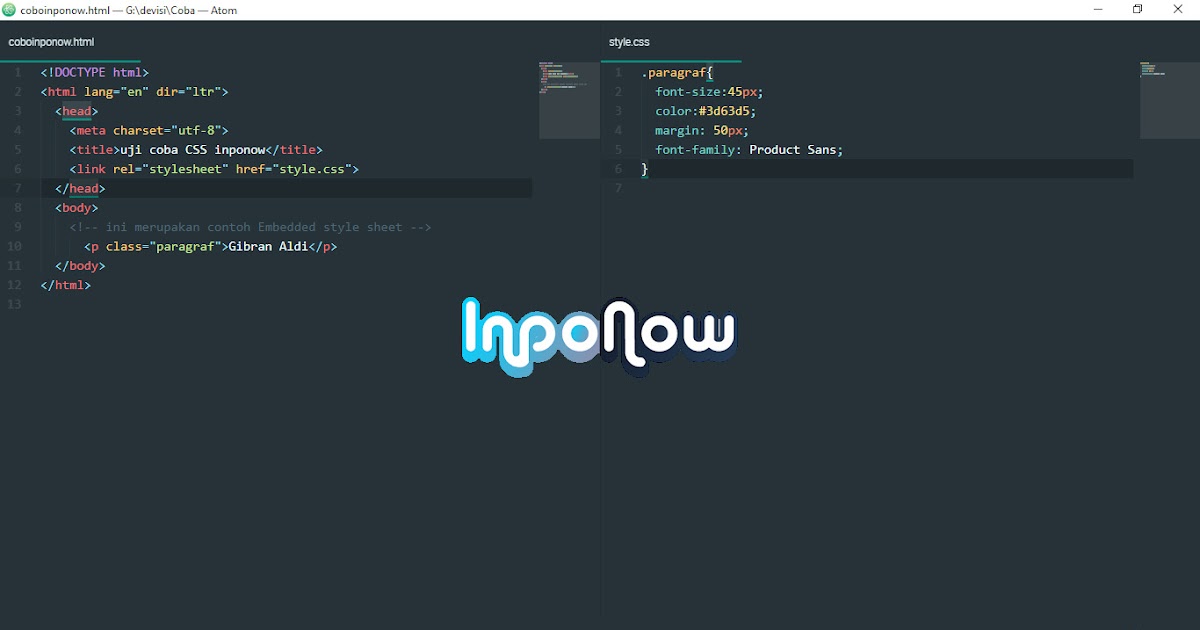The image size is (1200, 630).
Task: Click the 'Gibran Aldi' paragraph text
Action: [x=268, y=246]
